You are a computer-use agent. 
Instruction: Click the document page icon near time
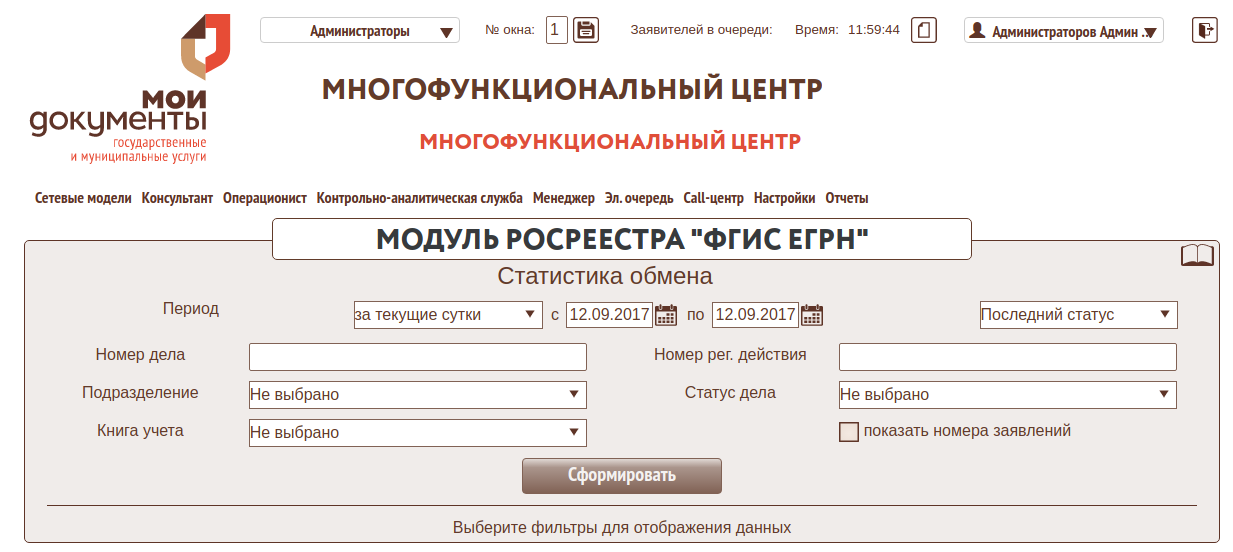pos(925,30)
